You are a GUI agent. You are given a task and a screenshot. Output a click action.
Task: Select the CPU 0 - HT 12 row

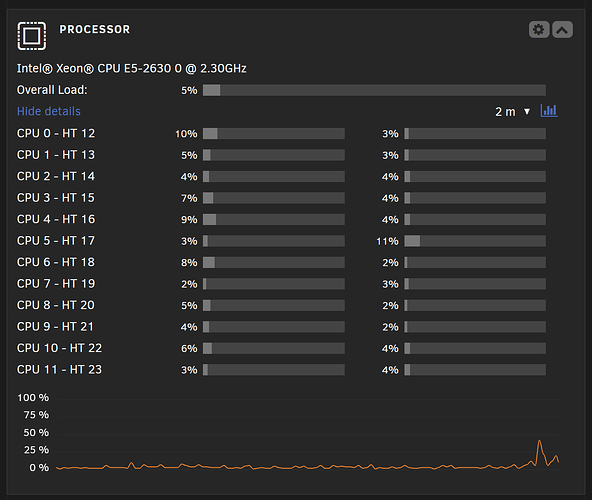point(281,133)
